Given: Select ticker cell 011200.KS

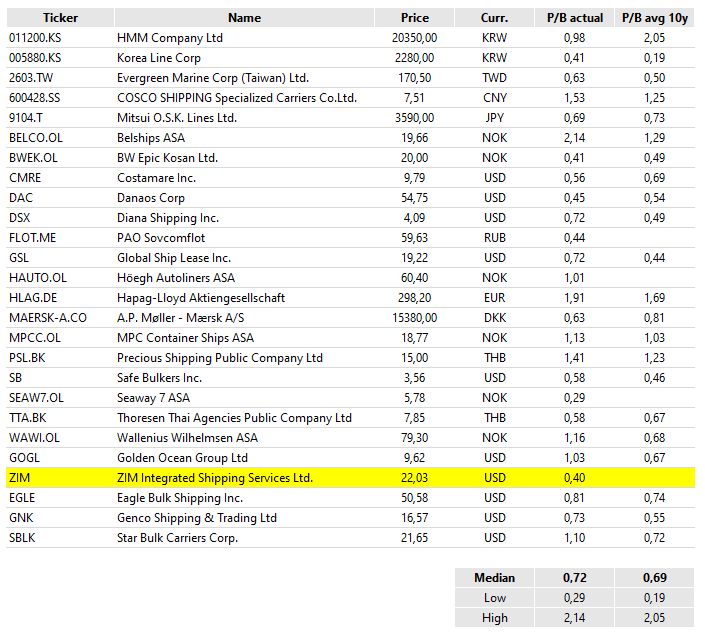Looking at the screenshot, I should coord(60,38).
